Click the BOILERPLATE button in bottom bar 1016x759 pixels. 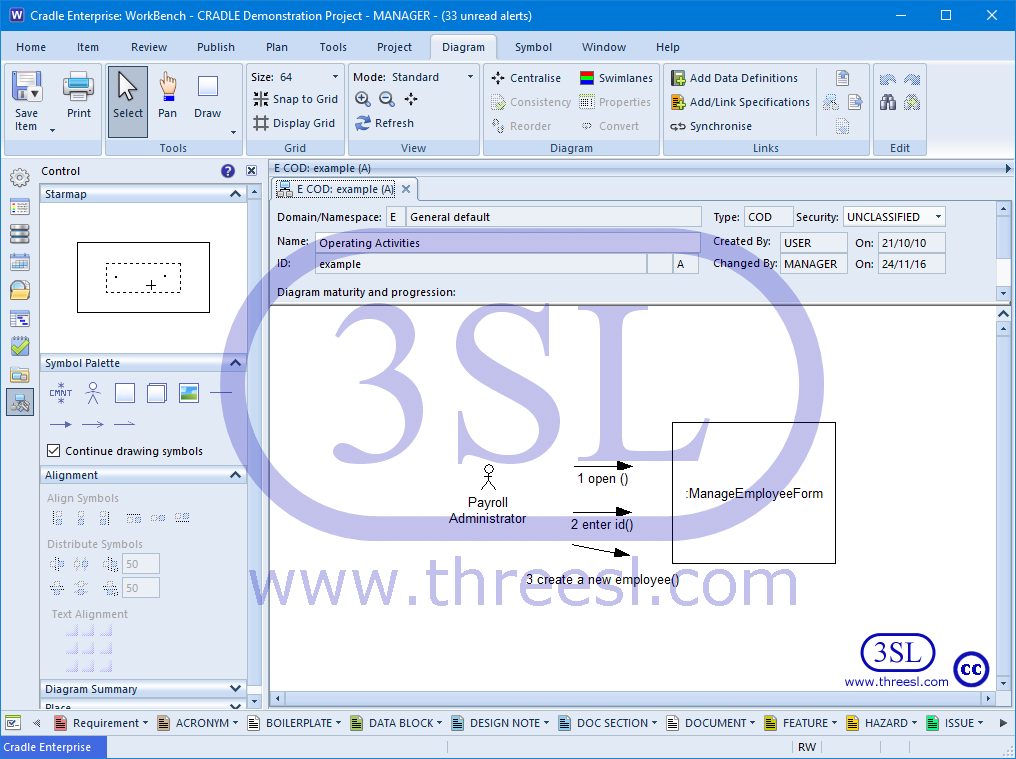[x=294, y=723]
